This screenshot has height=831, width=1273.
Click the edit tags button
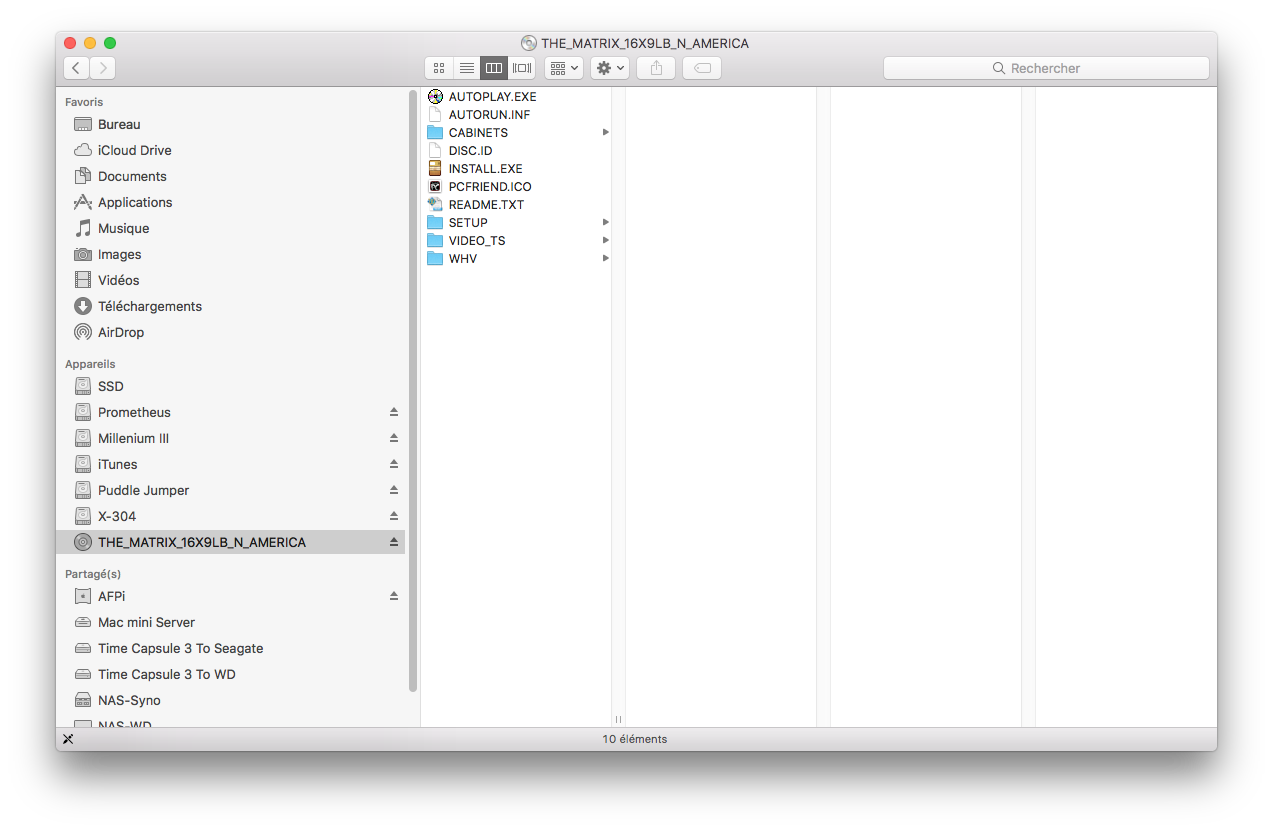[702, 68]
